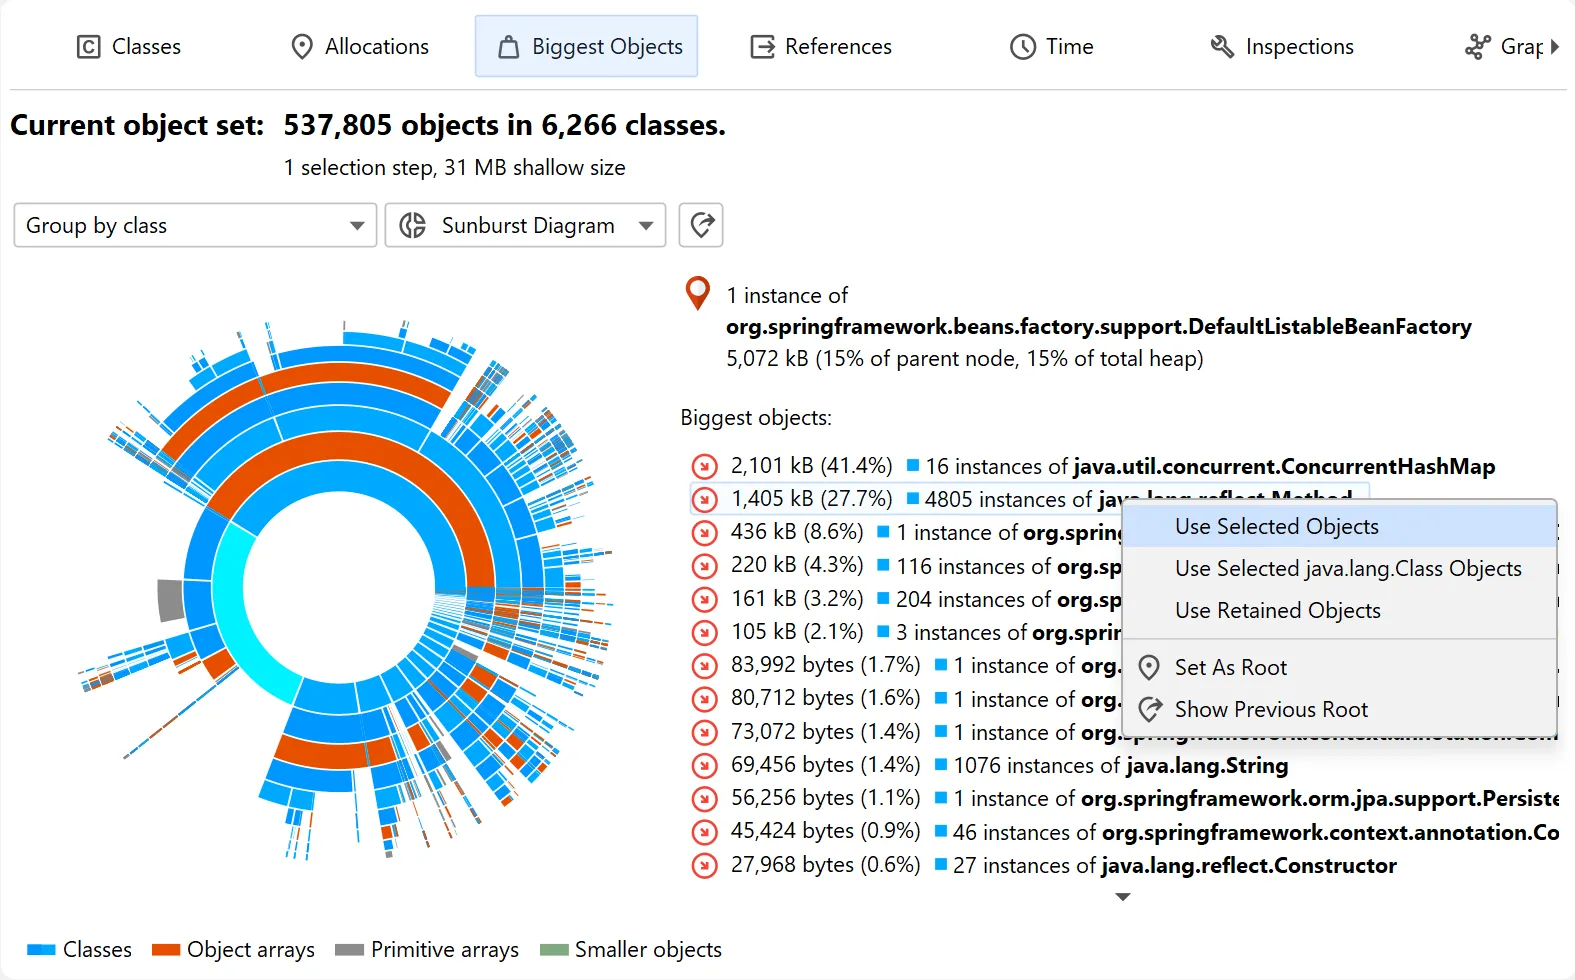Select the 1076 instances of java.lang.String row
The width and height of the screenshot is (1575, 980).
[x=1119, y=766]
